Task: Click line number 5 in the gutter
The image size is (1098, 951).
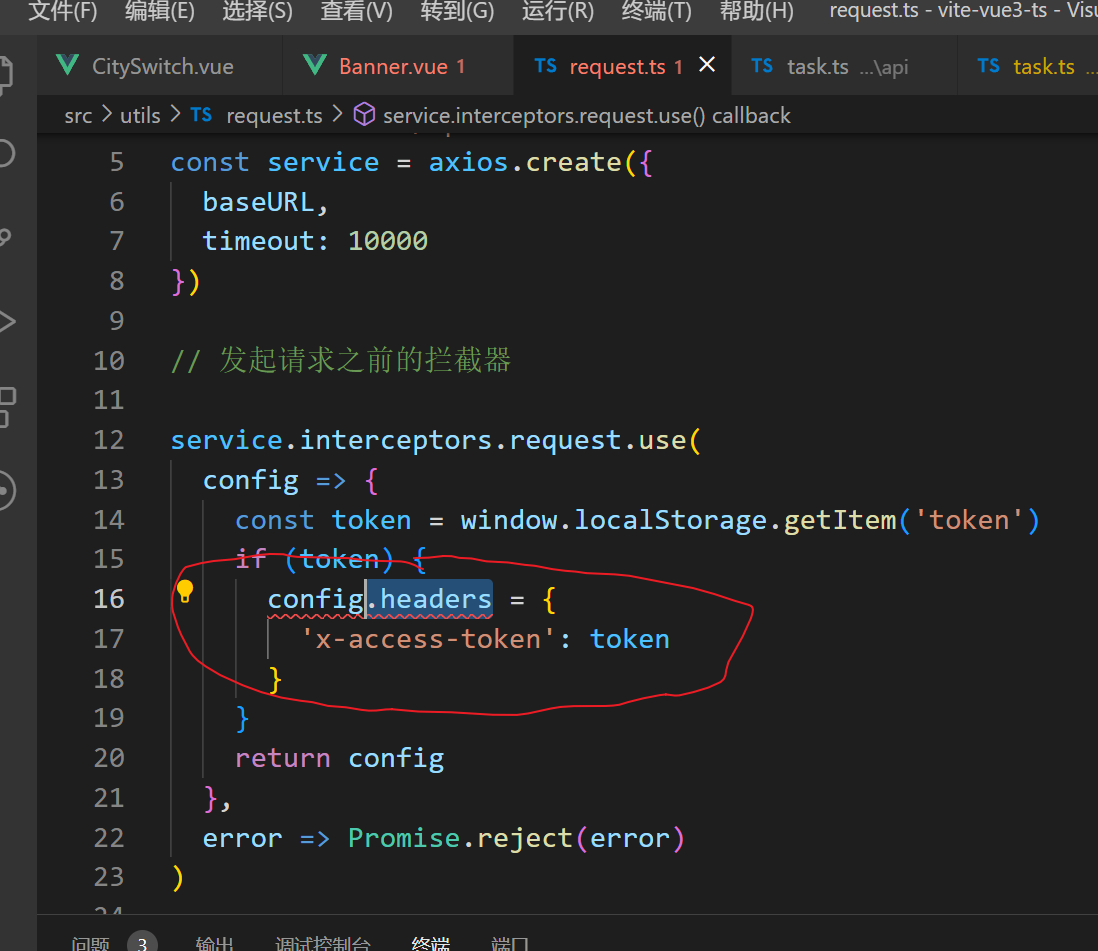Action: pos(116,162)
